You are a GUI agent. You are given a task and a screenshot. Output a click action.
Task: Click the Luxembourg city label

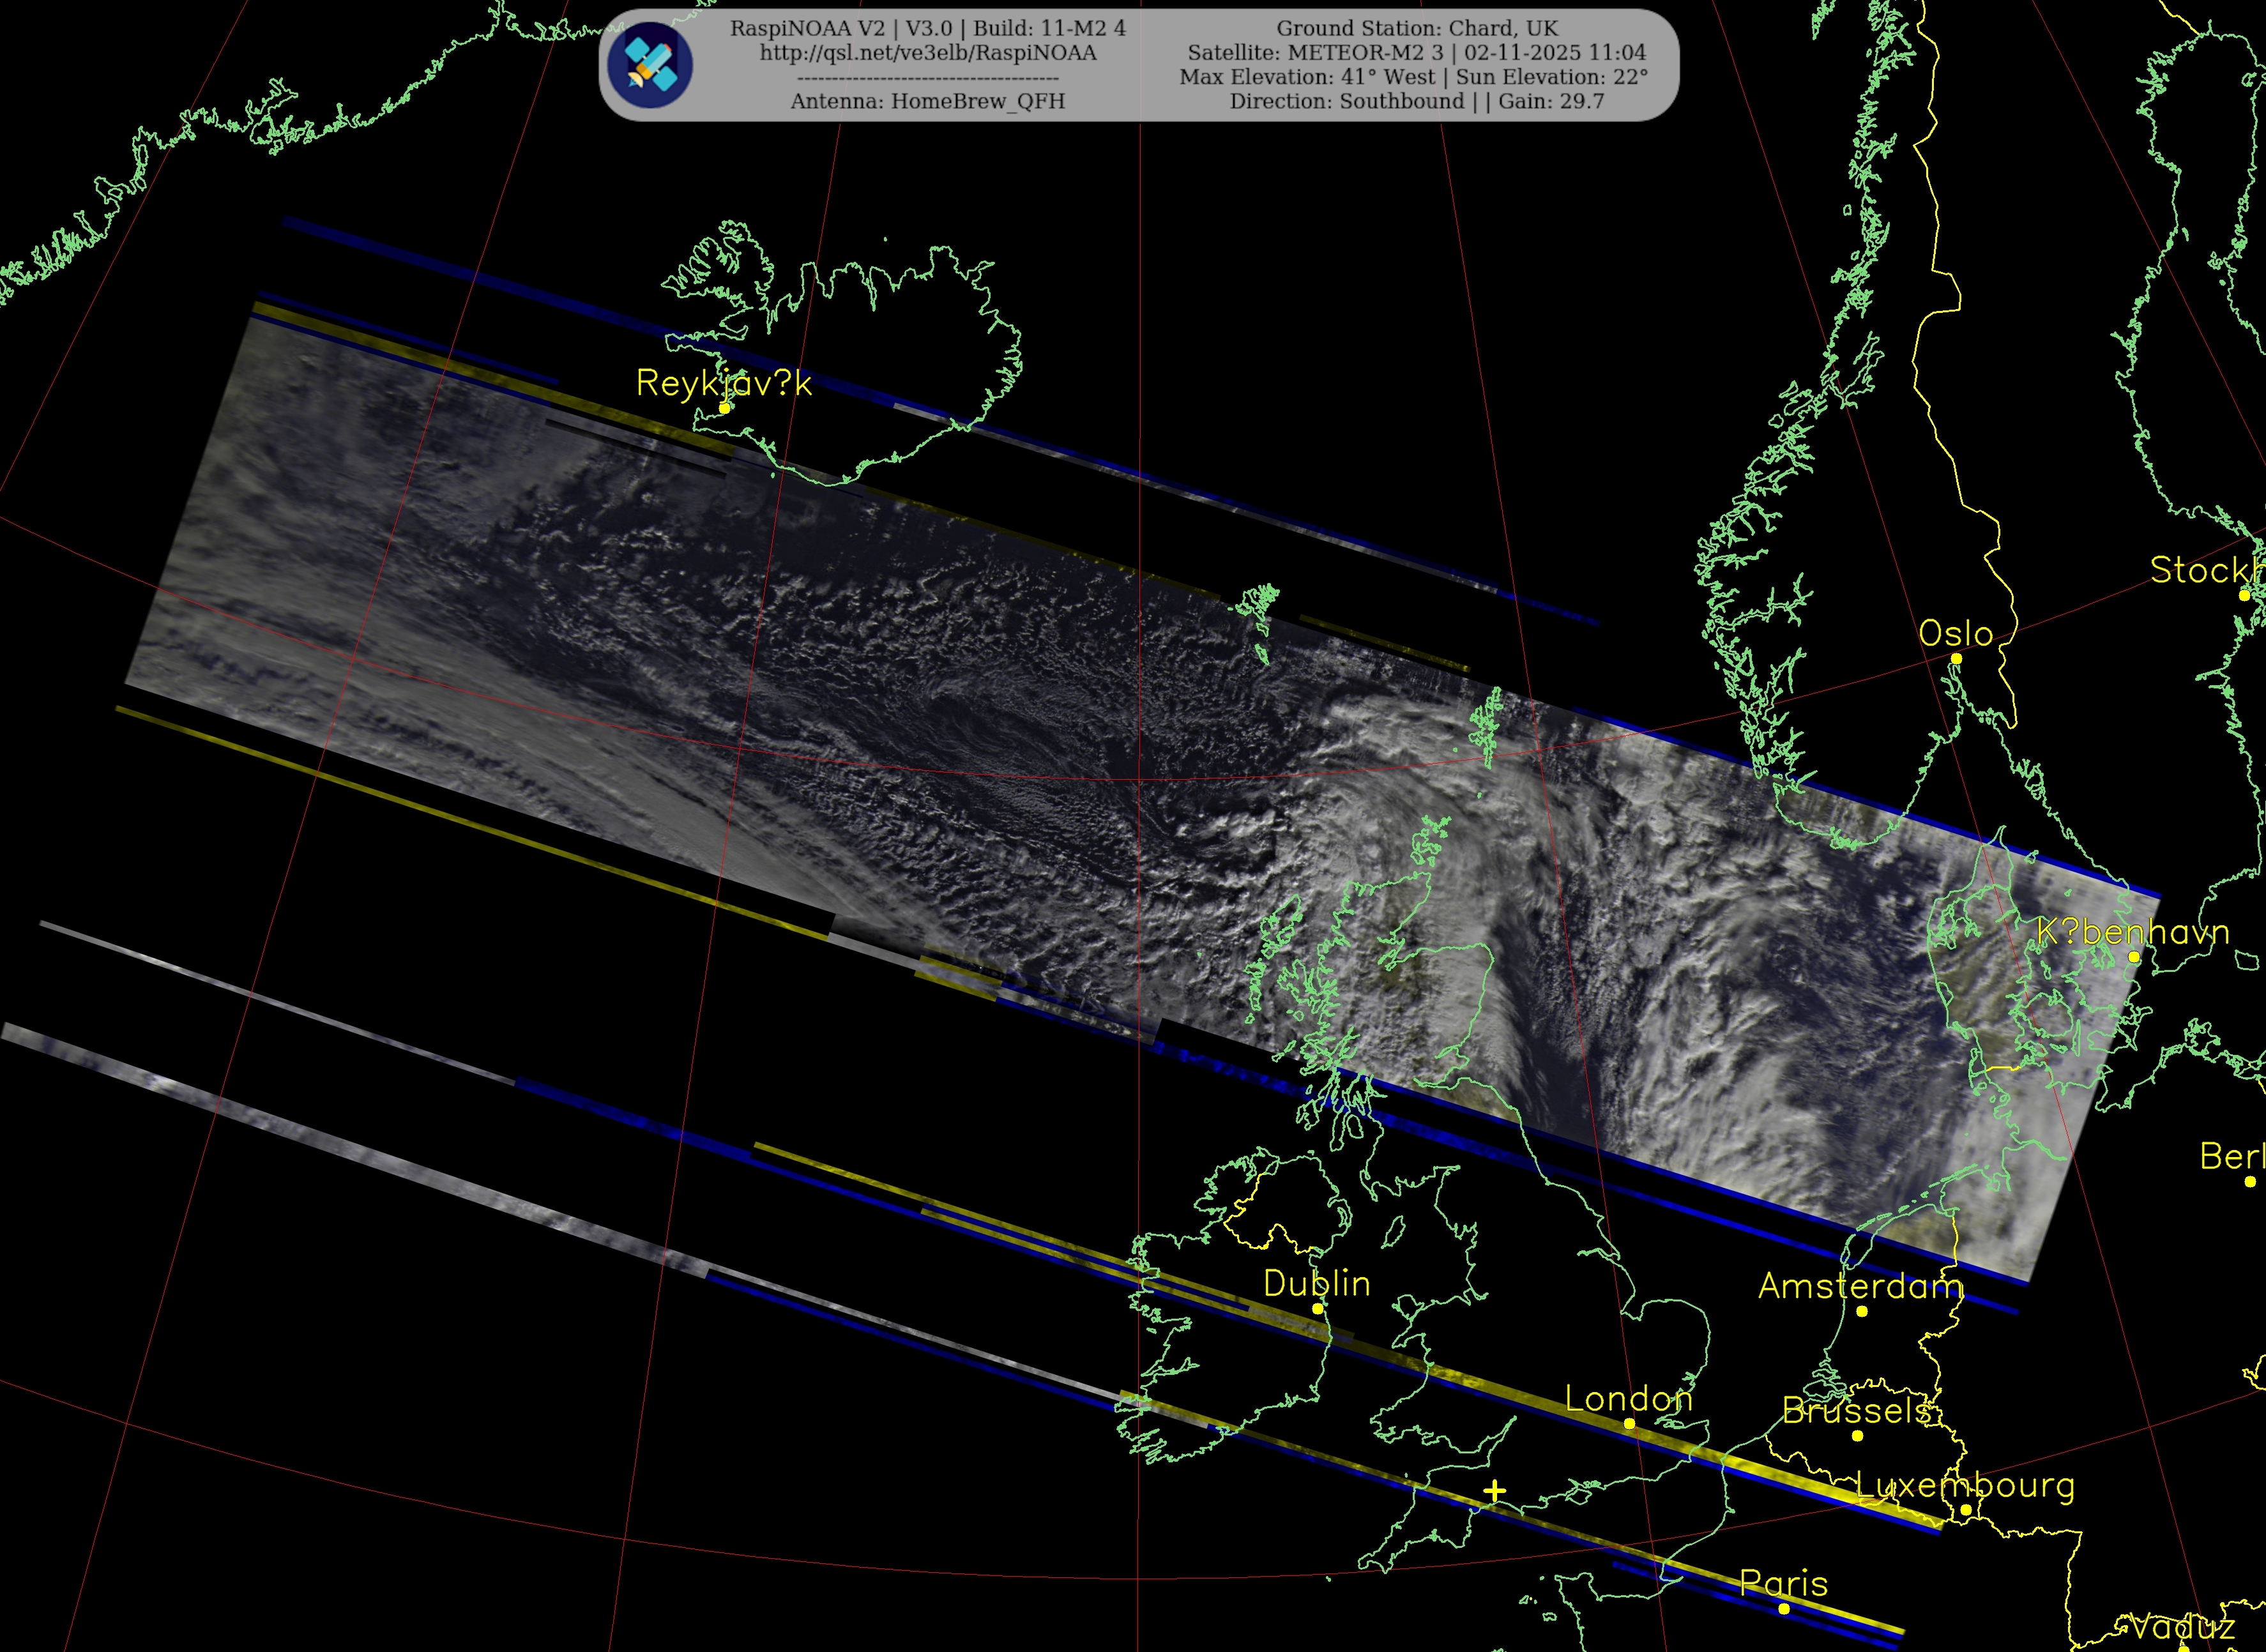point(1965,1485)
